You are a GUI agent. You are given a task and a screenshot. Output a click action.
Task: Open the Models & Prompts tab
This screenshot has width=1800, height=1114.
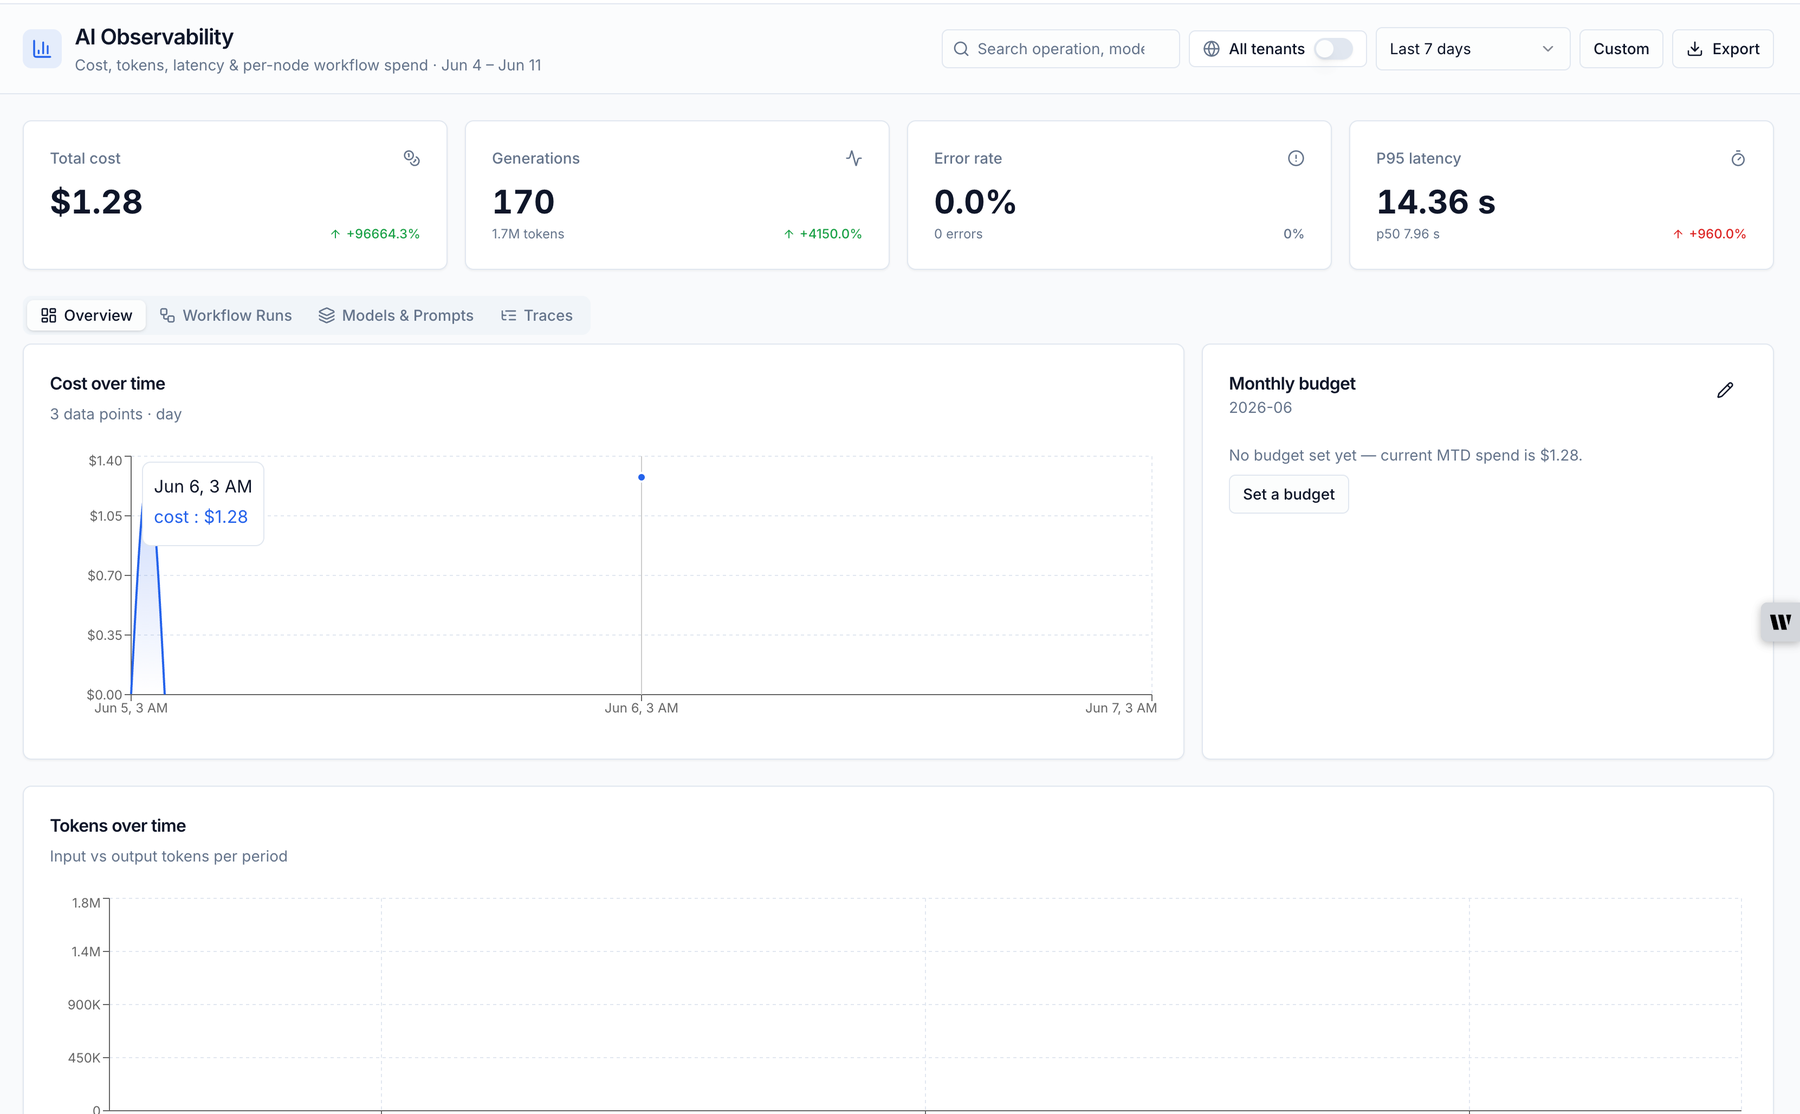[x=396, y=315]
